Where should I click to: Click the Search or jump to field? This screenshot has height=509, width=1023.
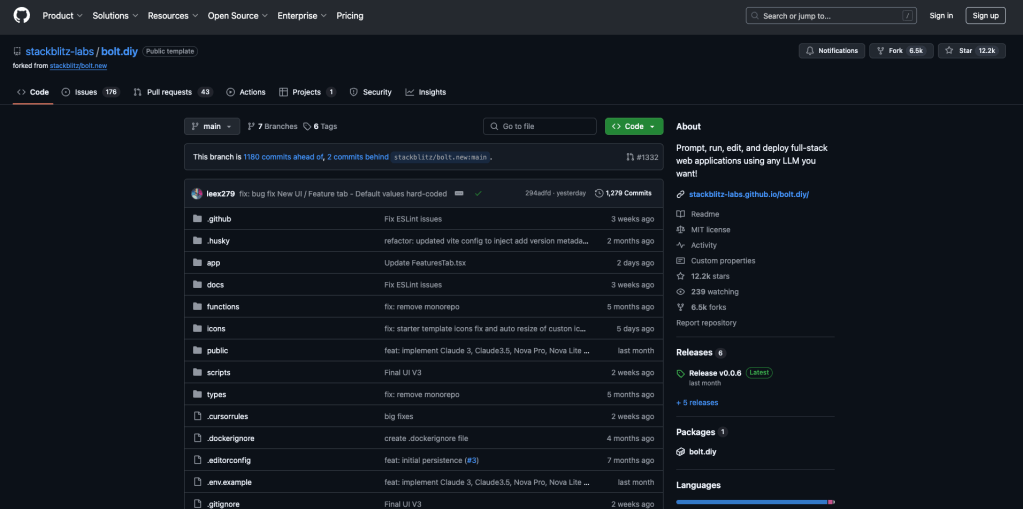pyautogui.click(x=831, y=16)
